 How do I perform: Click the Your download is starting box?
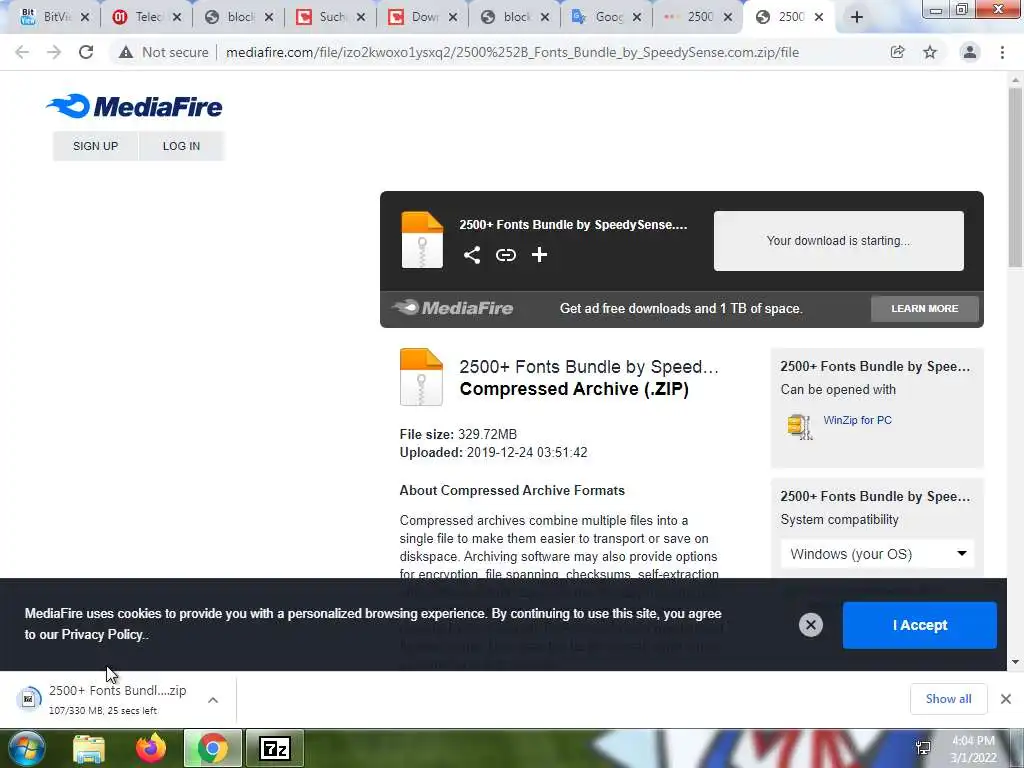pyautogui.click(x=839, y=240)
